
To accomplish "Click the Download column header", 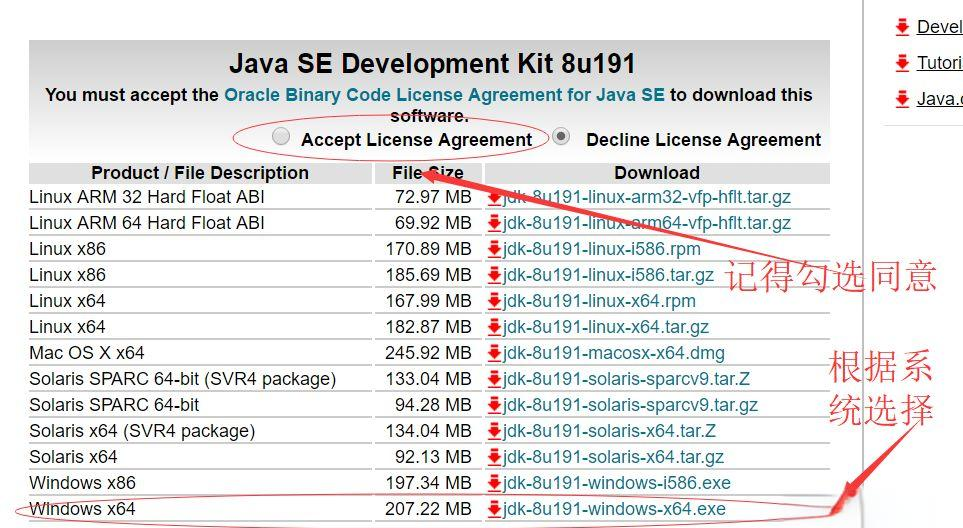I will click(657, 173).
